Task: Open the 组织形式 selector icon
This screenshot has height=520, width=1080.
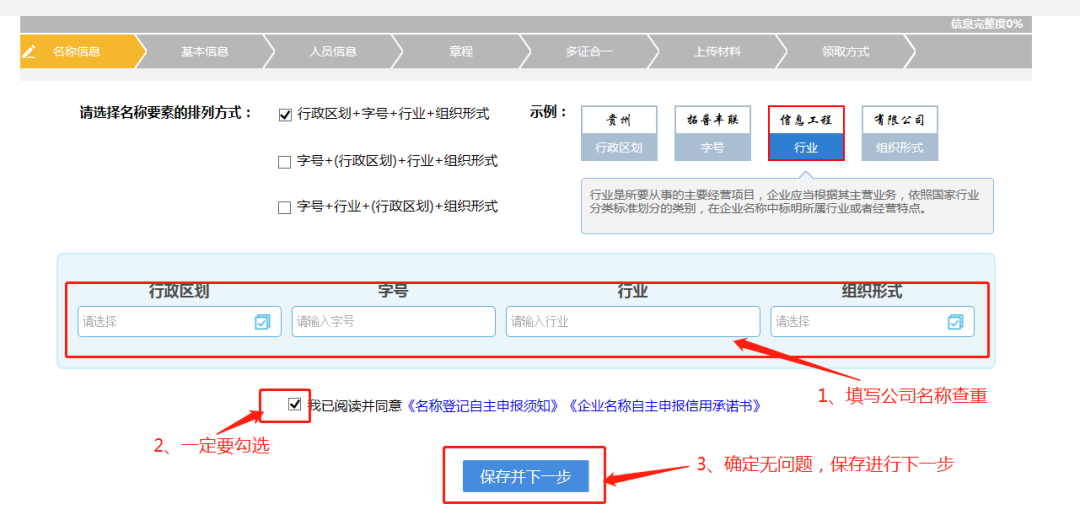Action: click(955, 322)
